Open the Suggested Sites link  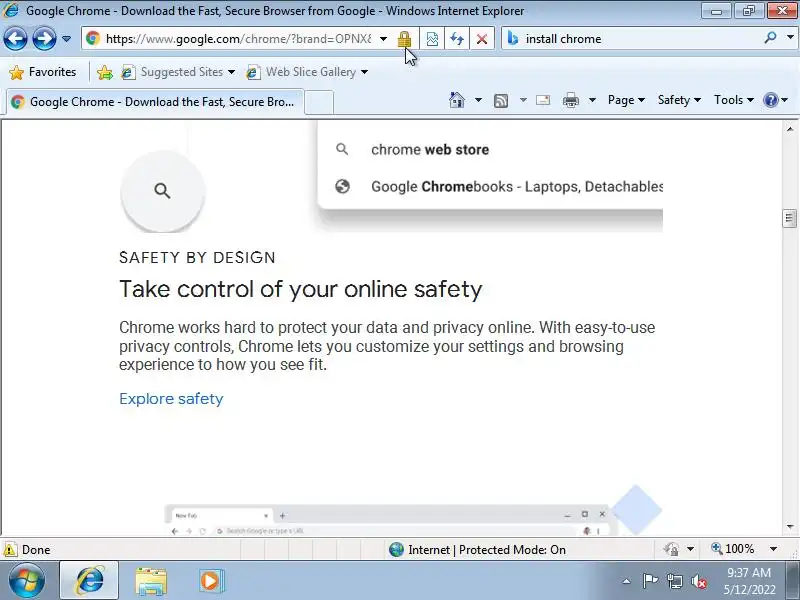(178, 72)
